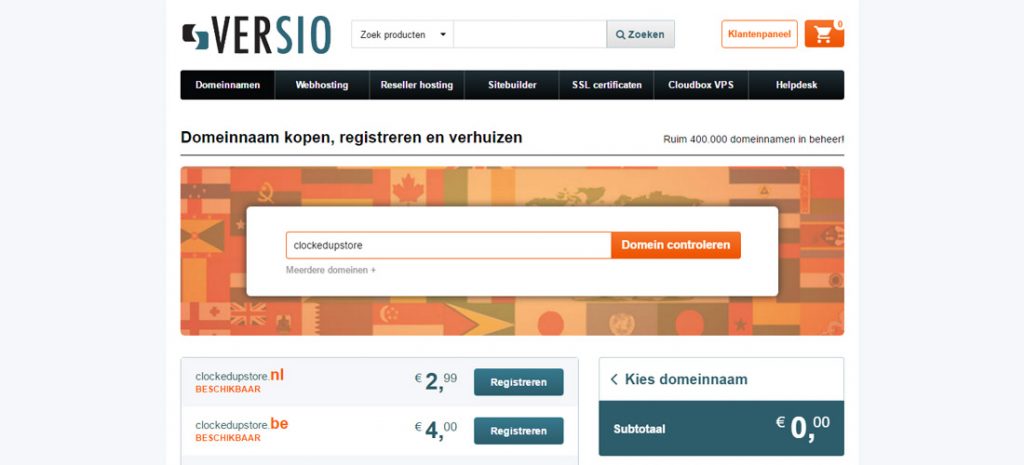Screen dimensions: 1024x465
Task: Click the Versio logo
Action: coord(256,35)
